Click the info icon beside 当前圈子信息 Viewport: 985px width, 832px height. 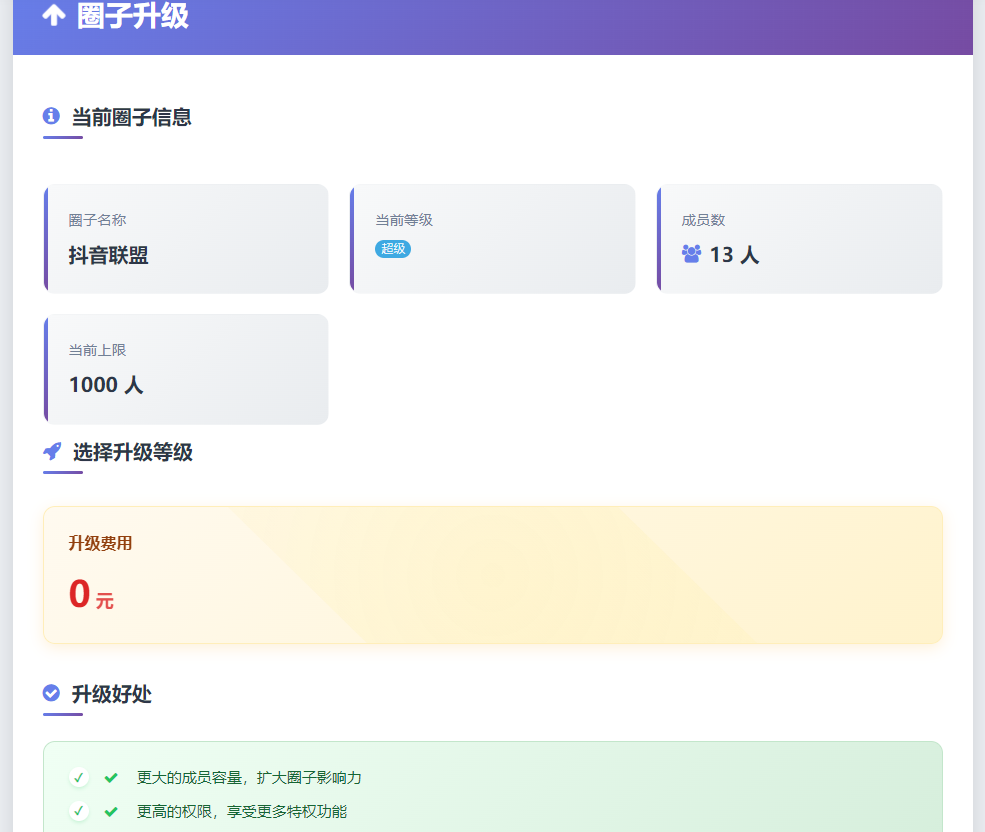point(52,117)
